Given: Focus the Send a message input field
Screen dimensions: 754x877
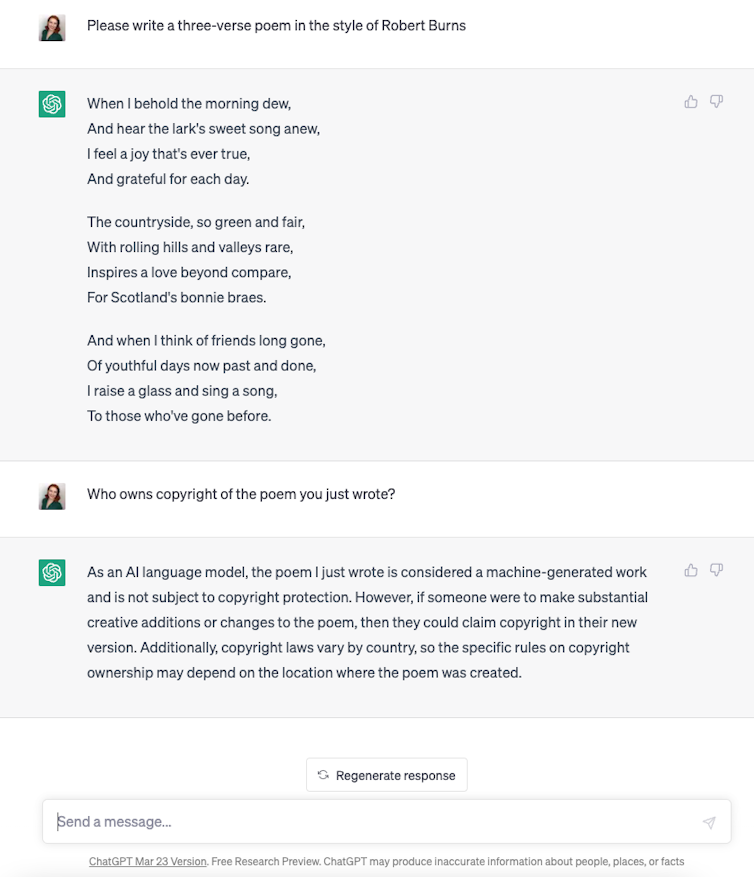Looking at the screenshot, I should tap(370, 822).
